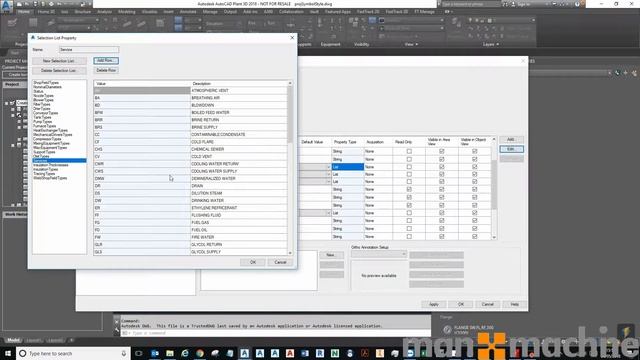Open Task View from the taskbar
Image resolution: width=640 pixels, height=360 pixels.
(139, 353)
